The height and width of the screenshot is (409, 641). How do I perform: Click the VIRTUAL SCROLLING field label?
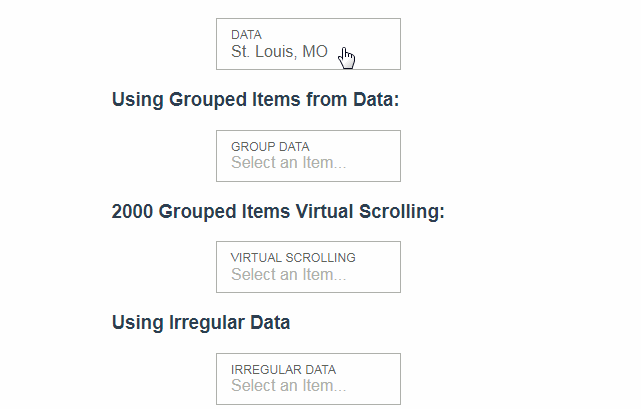293,257
